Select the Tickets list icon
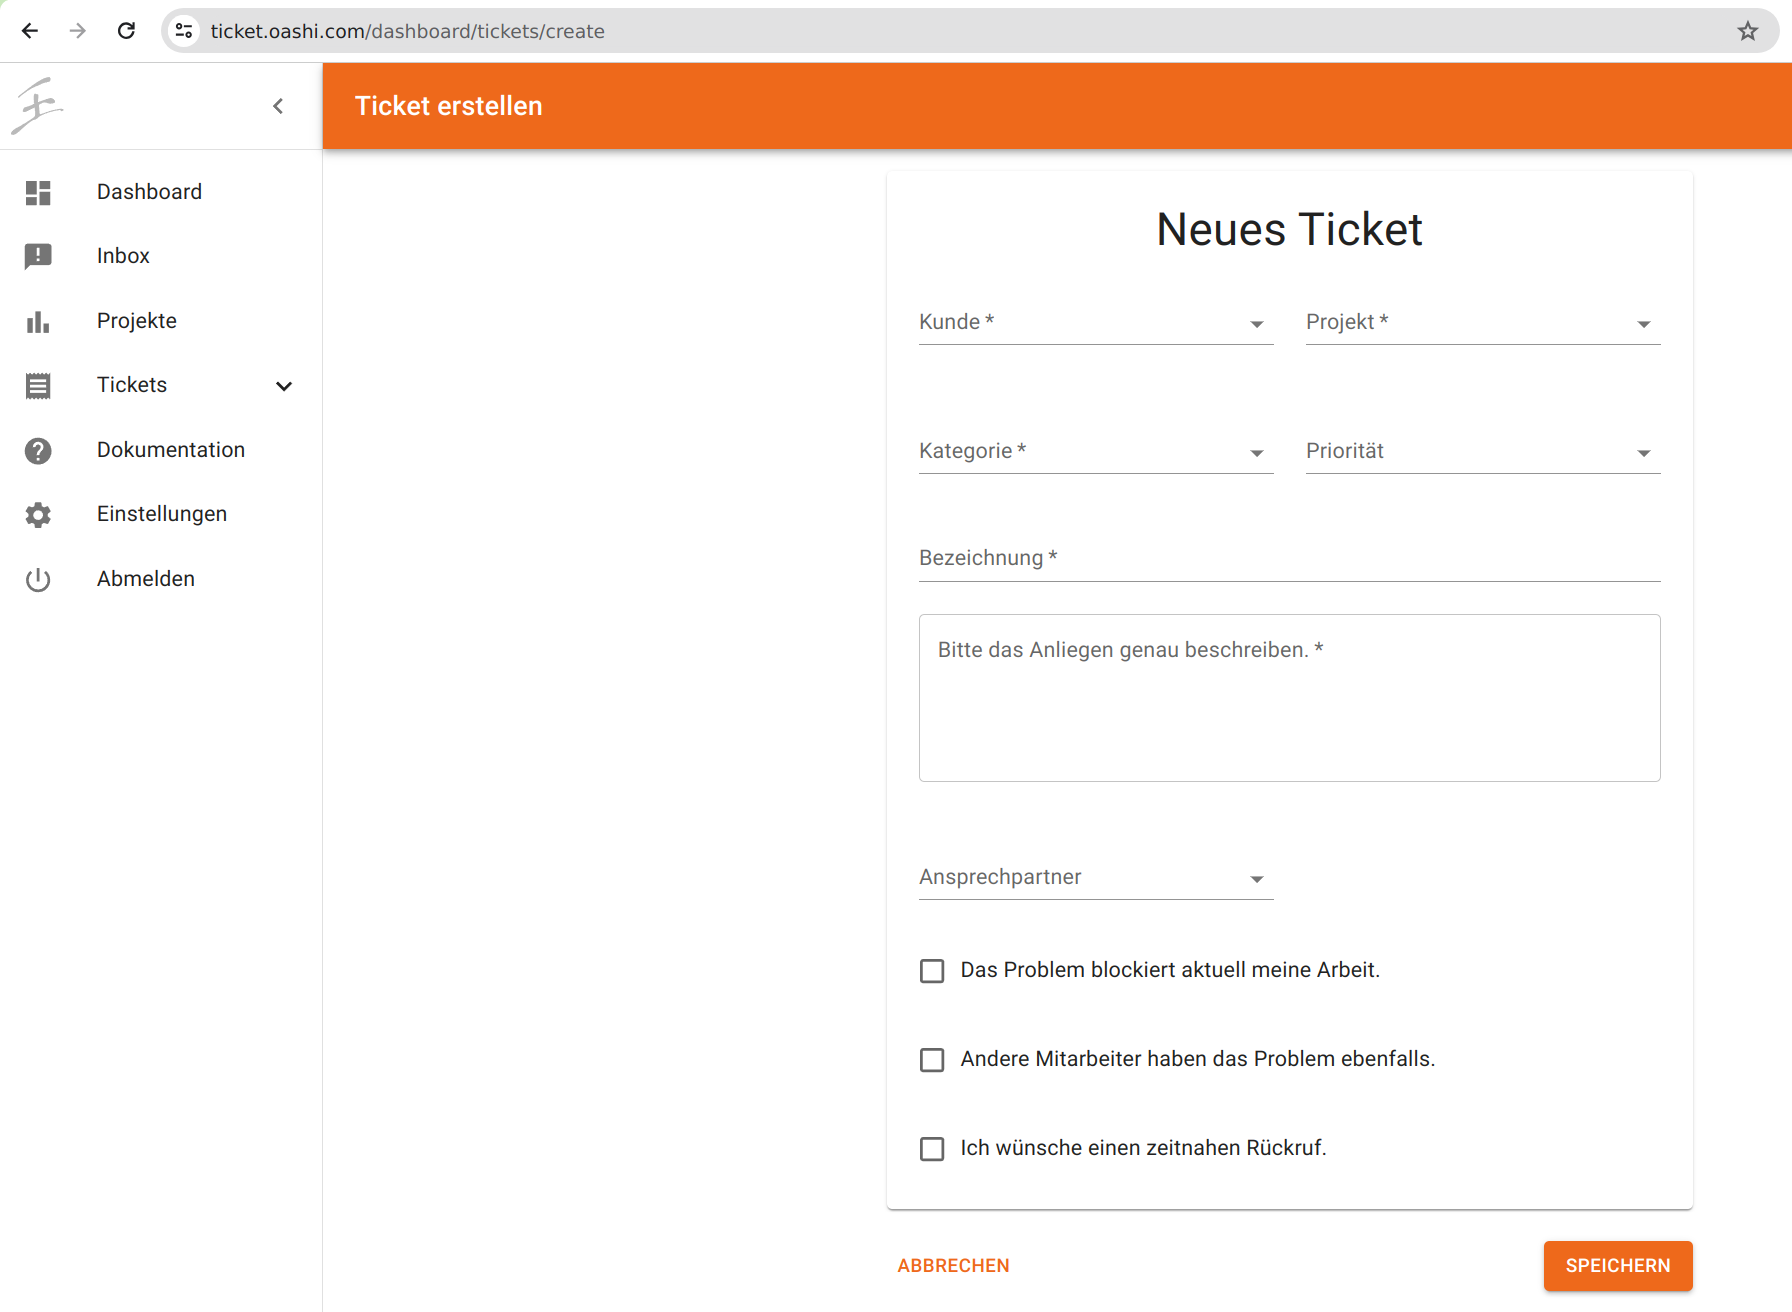Viewport: 1792px width, 1312px height. 38,385
